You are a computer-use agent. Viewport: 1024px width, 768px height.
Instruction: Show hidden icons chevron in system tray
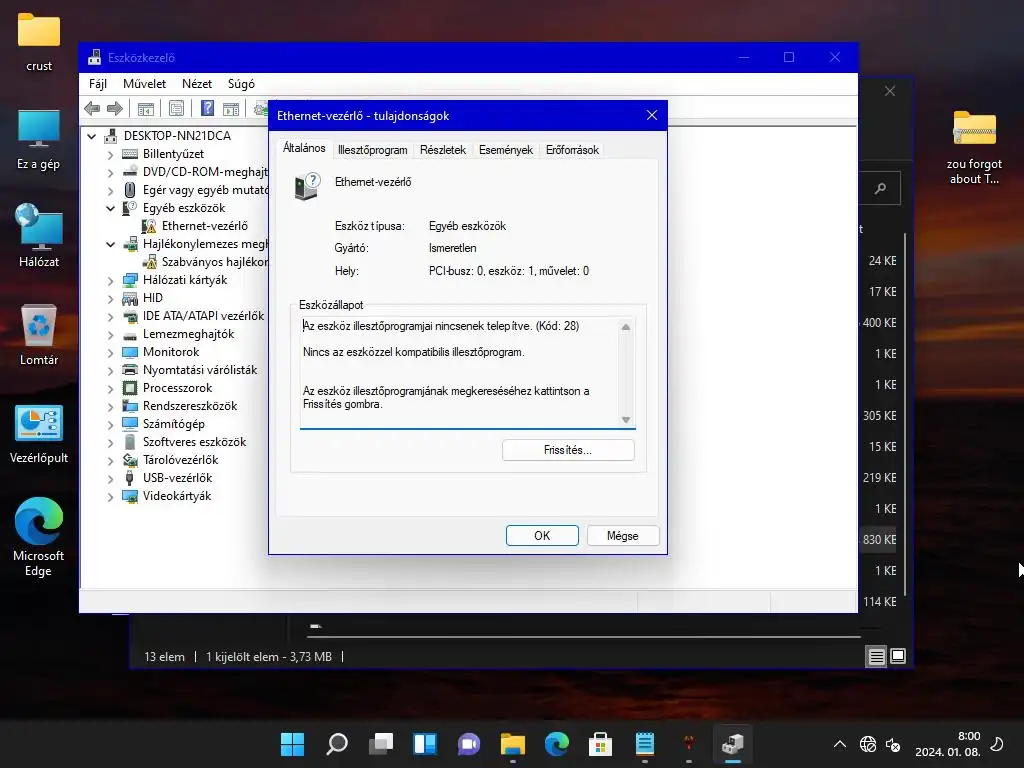(x=840, y=744)
